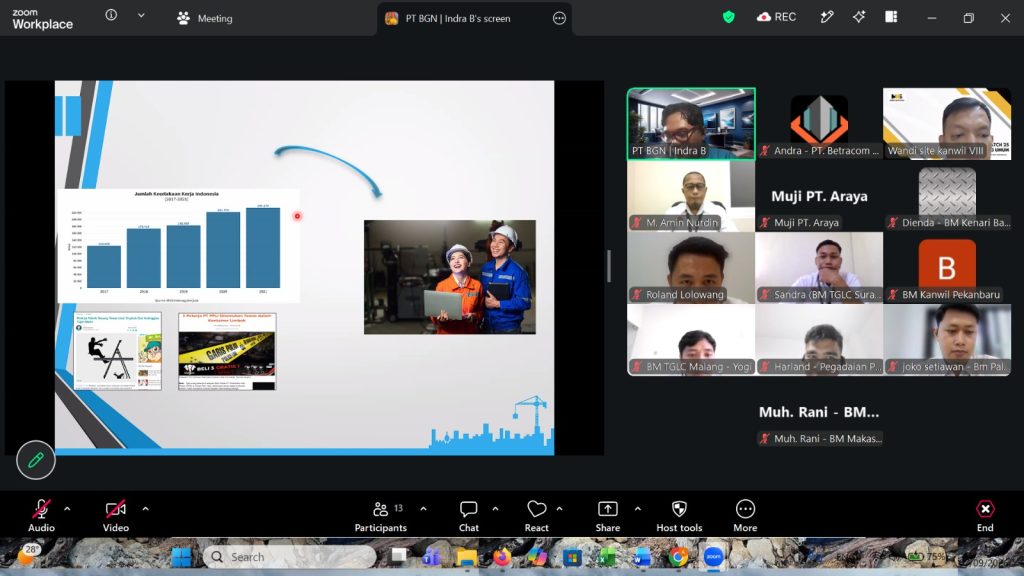The width and height of the screenshot is (1024, 576).
Task: Open Microsoft Word from taskbar
Action: tap(642, 557)
